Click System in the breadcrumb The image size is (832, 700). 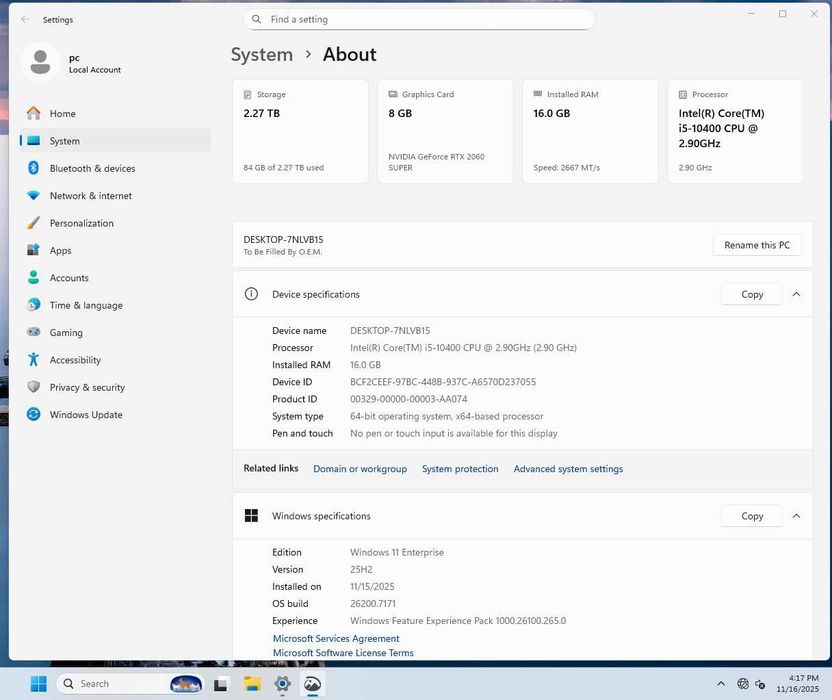[262, 55]
